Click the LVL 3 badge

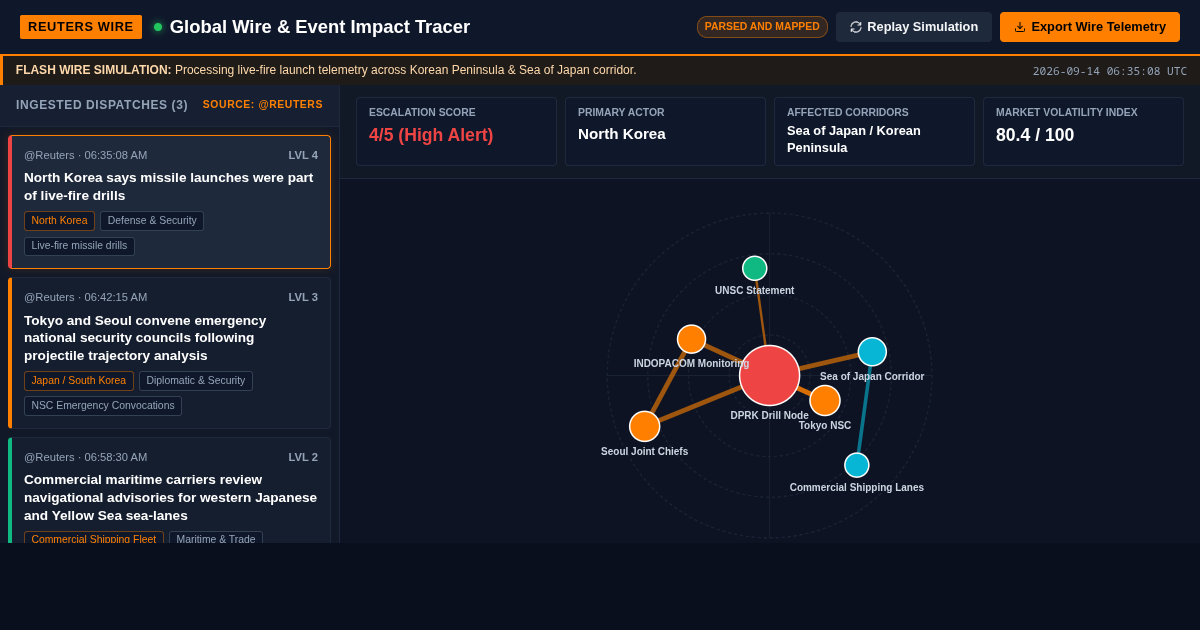pyautogui.click(x=303, y=297)
